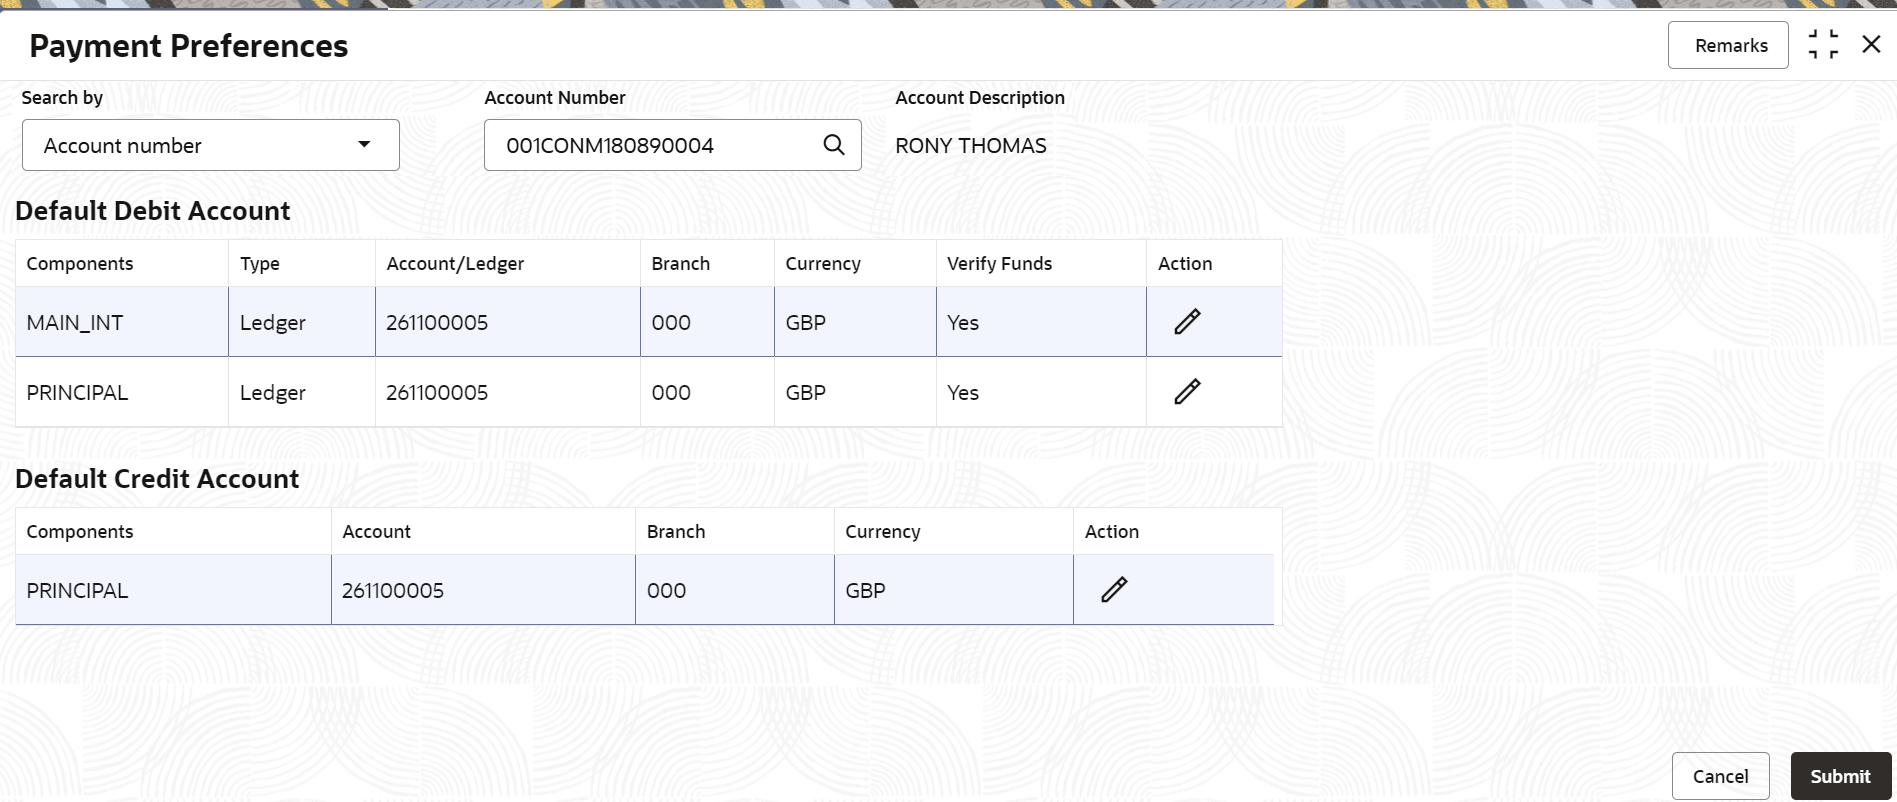The image size is (1897, 802).
Task: Click the Payment Preferences title
Action: pyautogui.click(x=189, y=46)
